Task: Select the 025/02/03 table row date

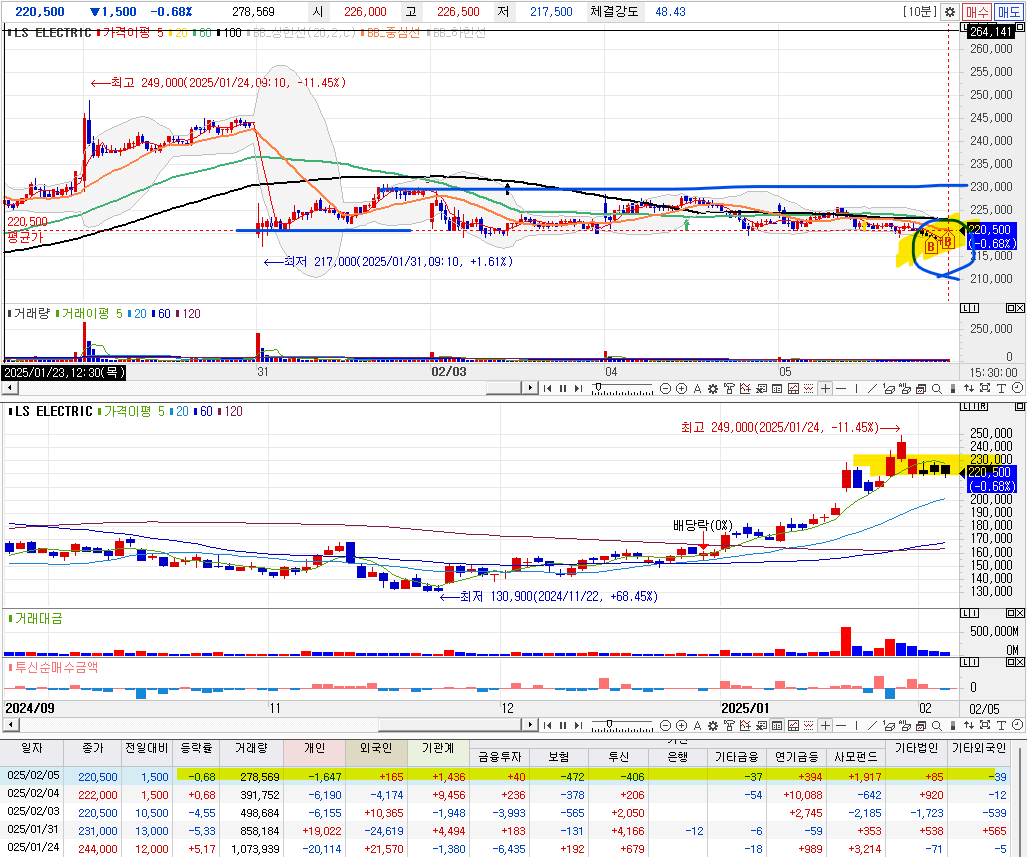Action: [x=33, y=811]
